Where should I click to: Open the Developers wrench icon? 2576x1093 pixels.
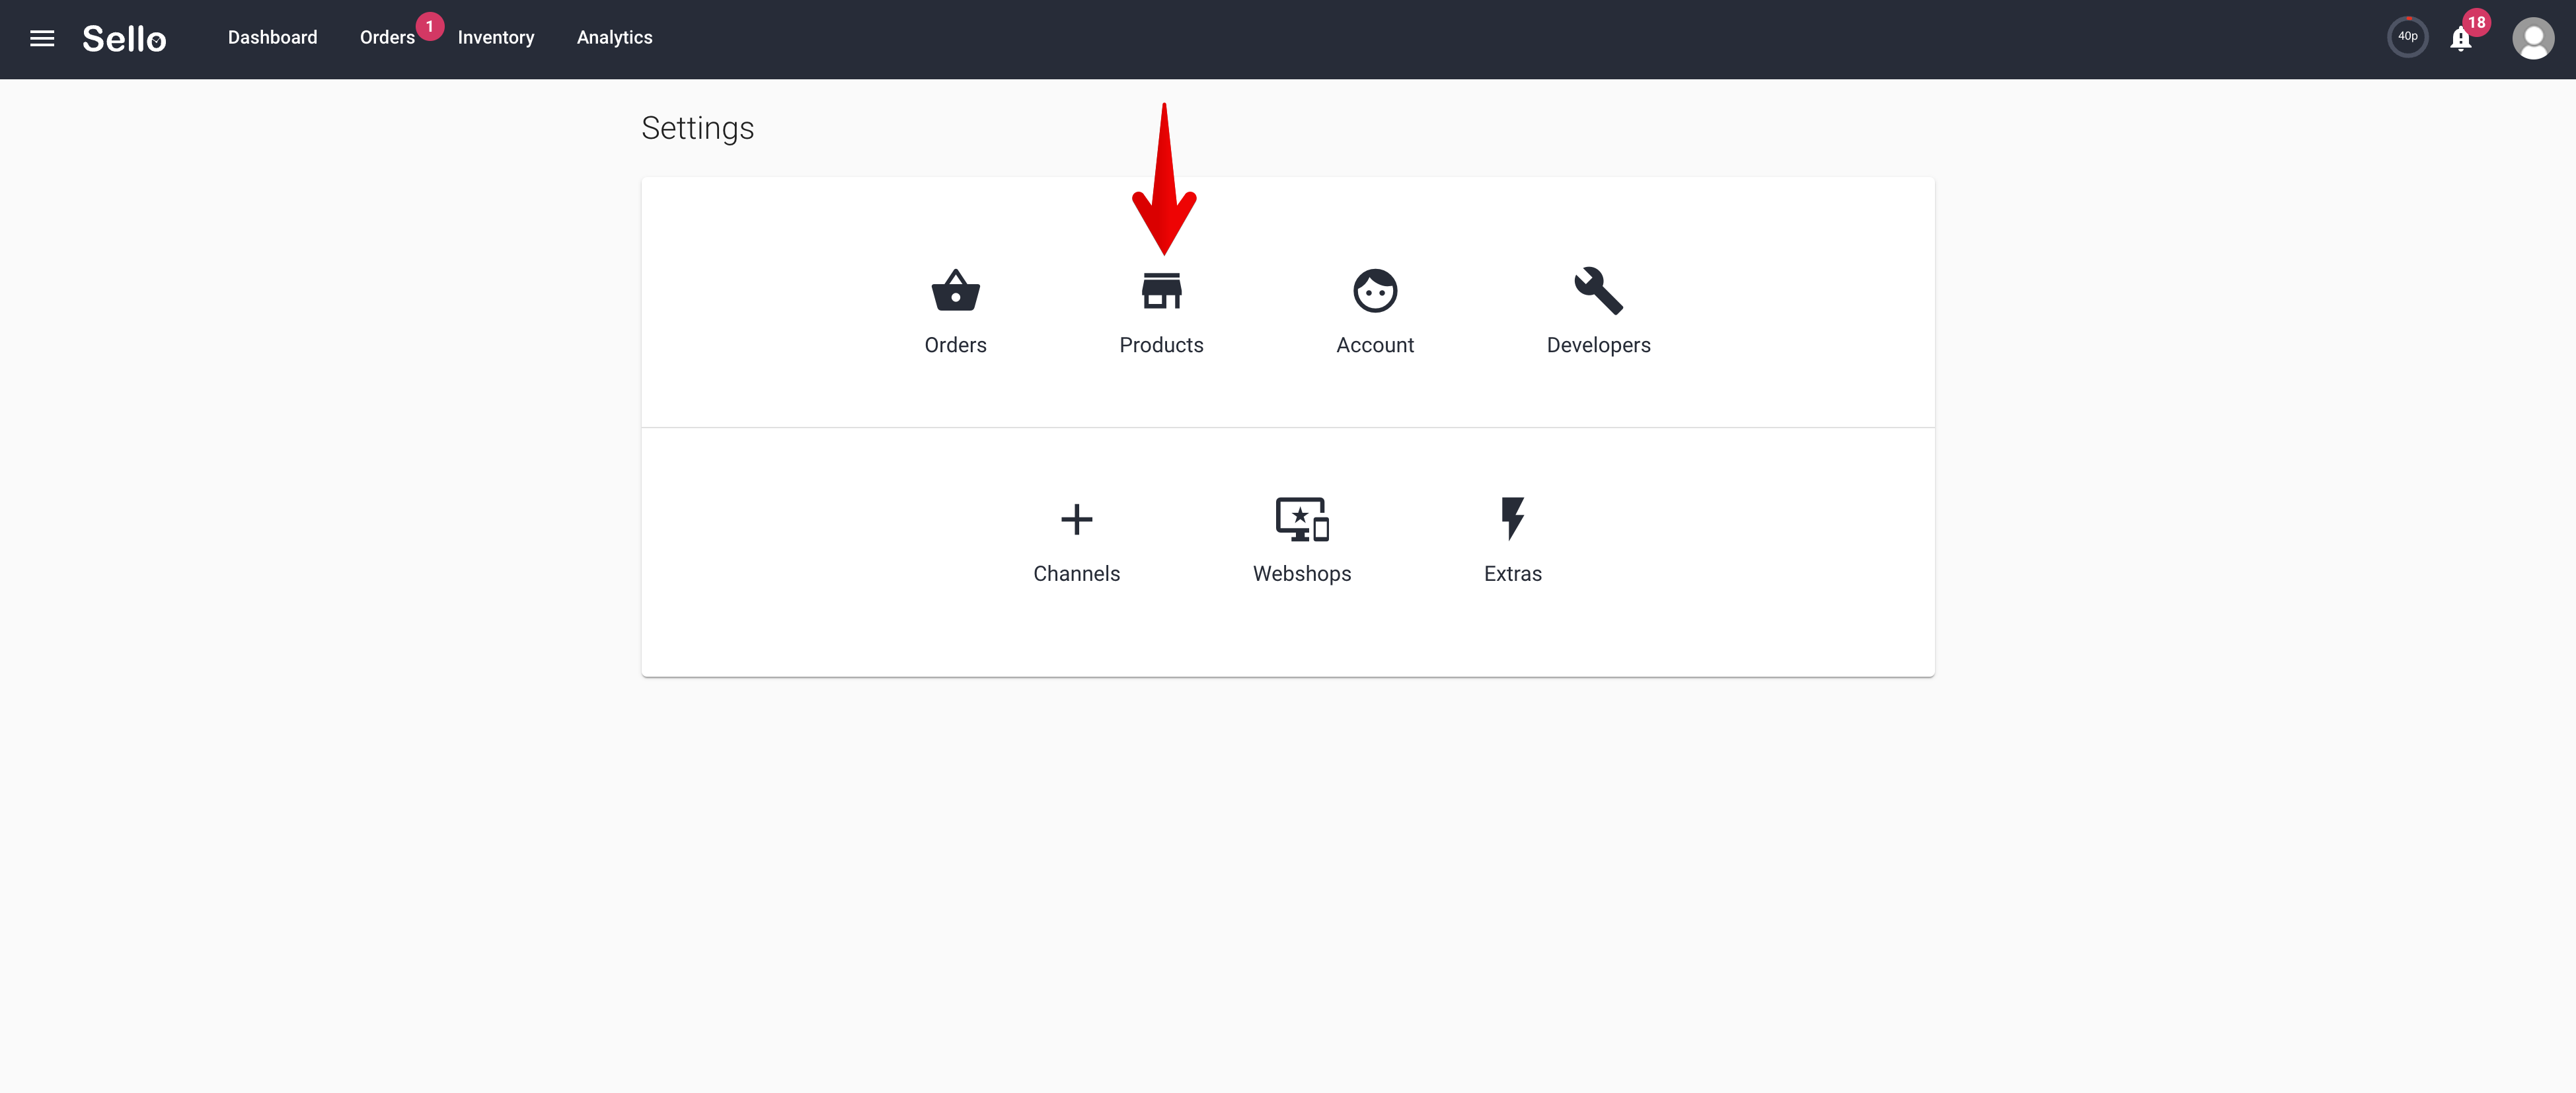(1598, 291)
